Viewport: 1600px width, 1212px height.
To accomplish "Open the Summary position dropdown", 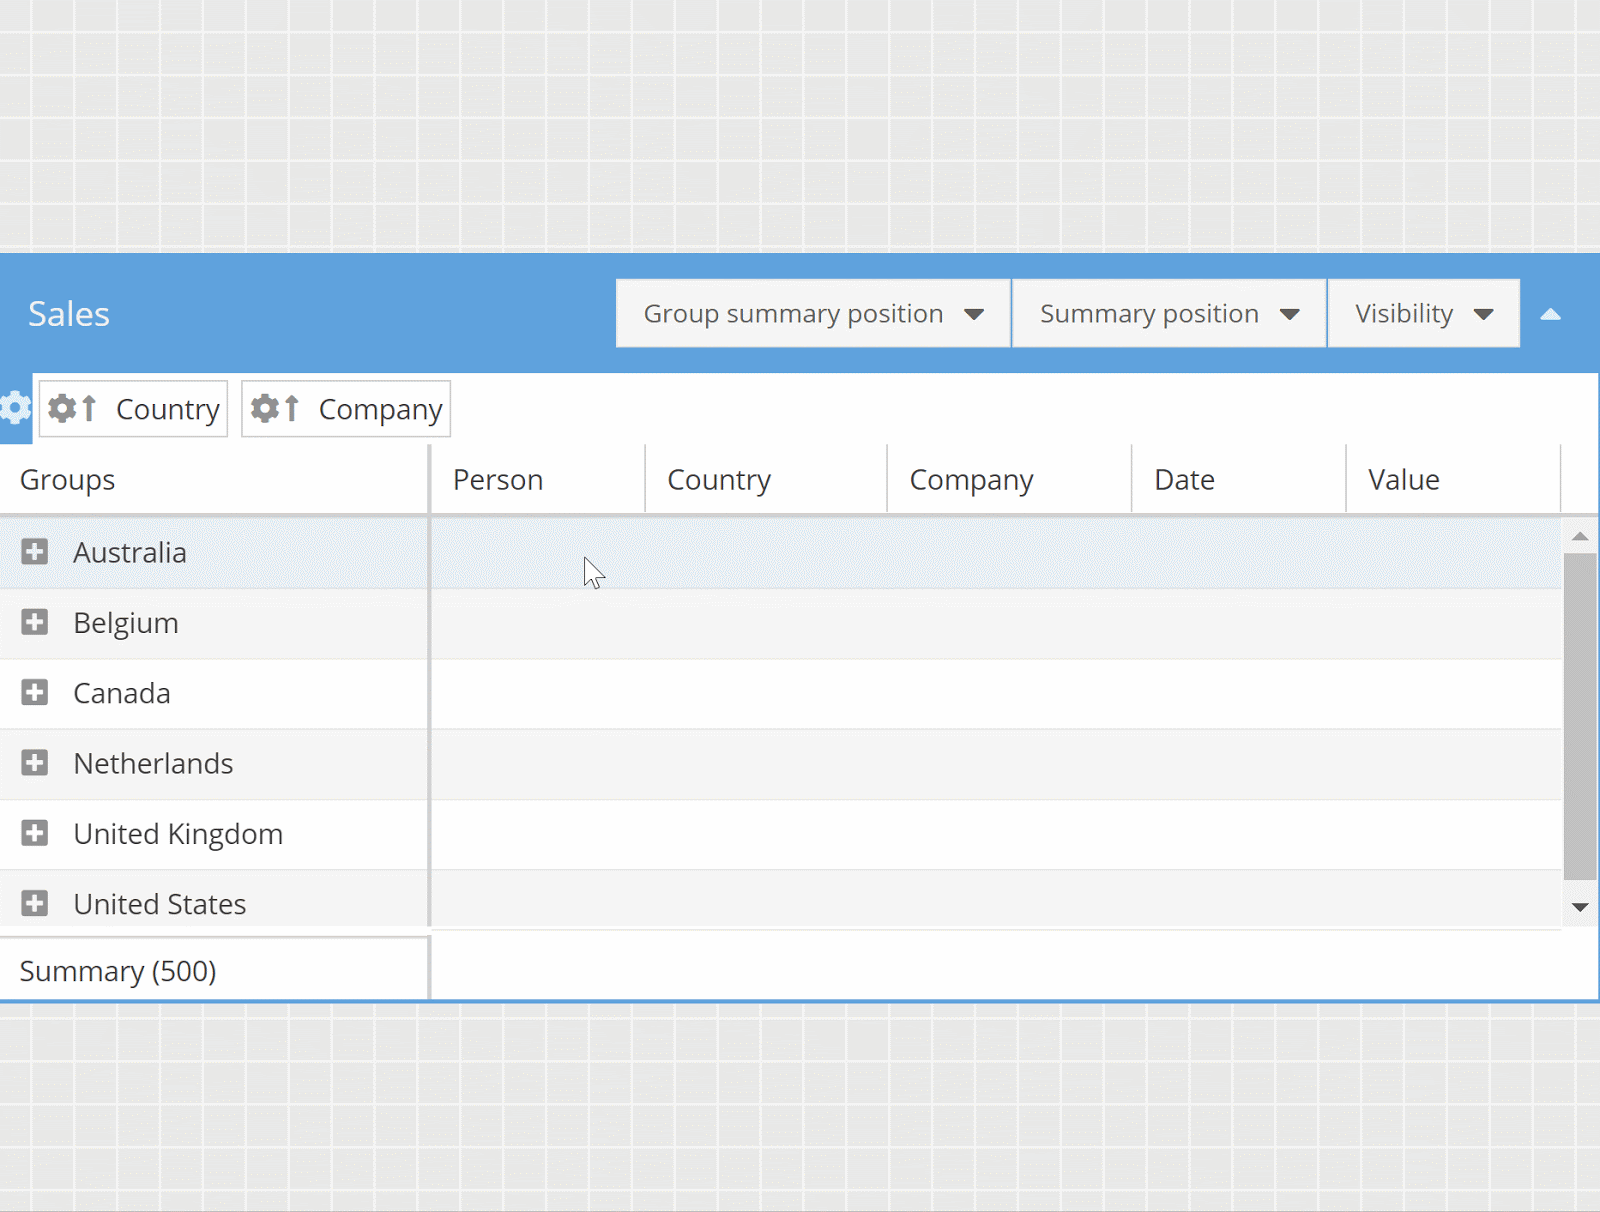I will 1169,313.
